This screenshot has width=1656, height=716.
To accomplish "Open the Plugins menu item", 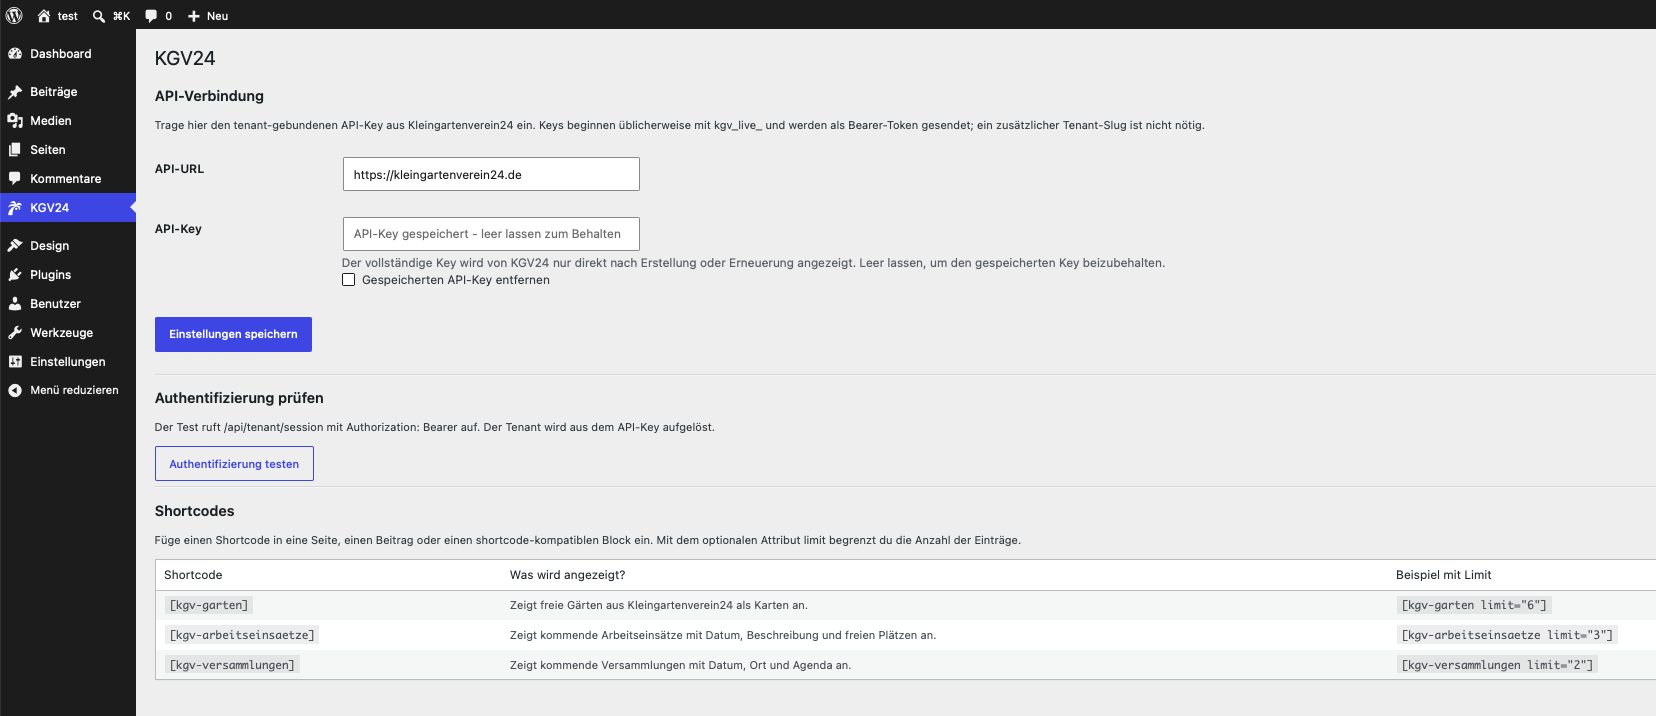I will tap(68, 275).
